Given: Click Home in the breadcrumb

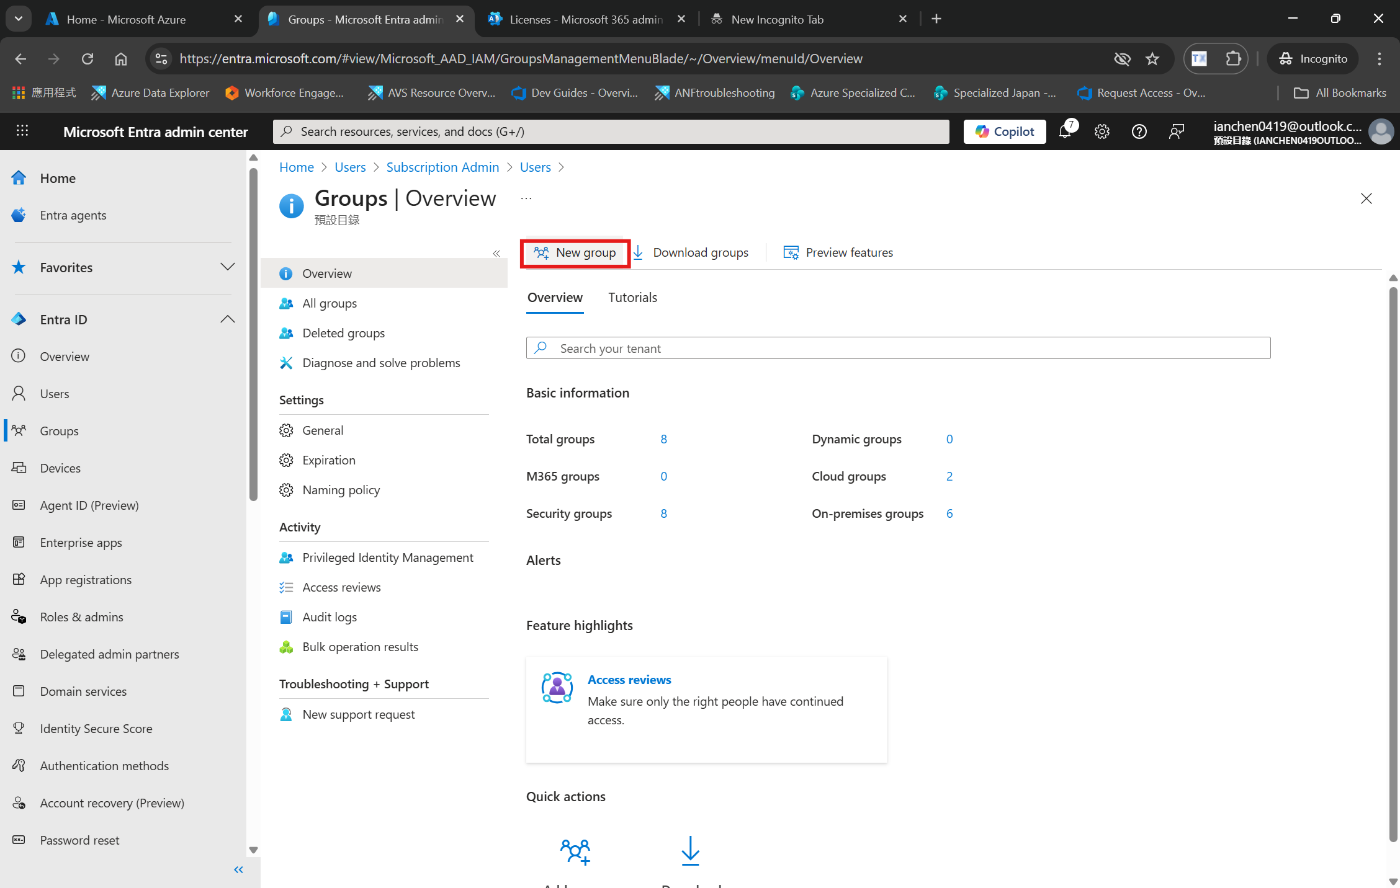Looking at the screenshot, I should click(297, 167).
